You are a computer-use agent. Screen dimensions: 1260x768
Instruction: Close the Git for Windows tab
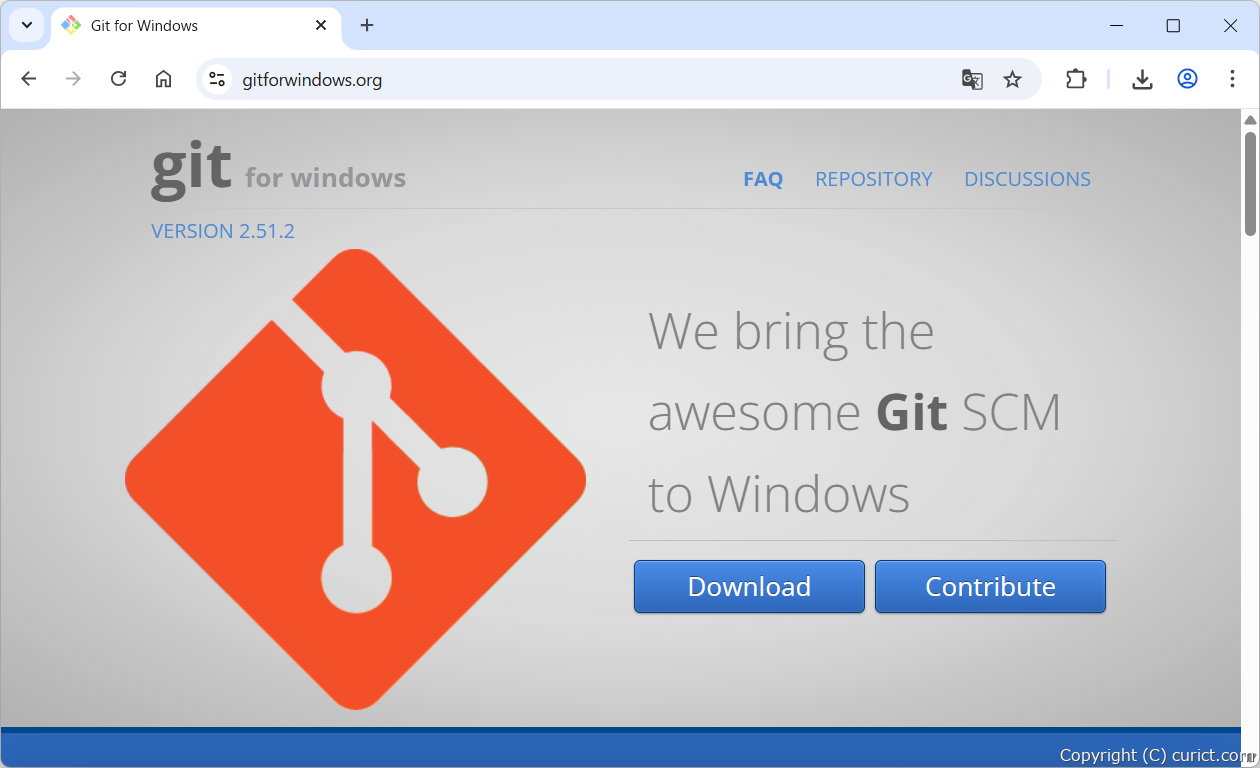[321, 25]
